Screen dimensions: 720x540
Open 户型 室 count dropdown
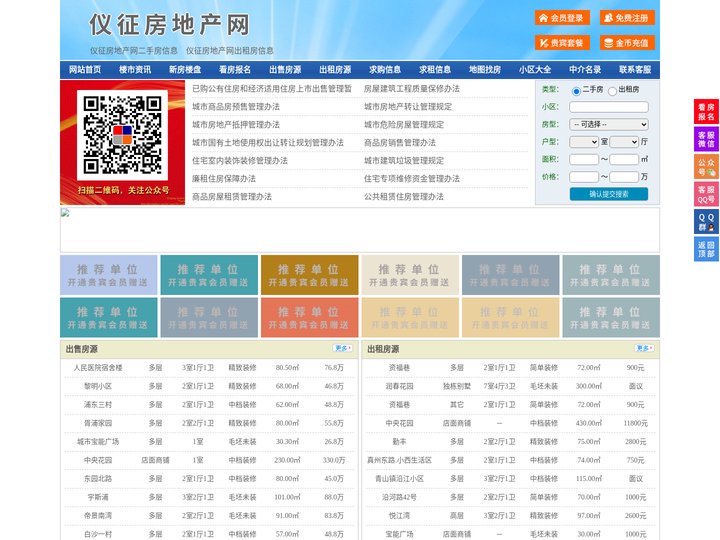pyautogui.click(x=584, y=142)
